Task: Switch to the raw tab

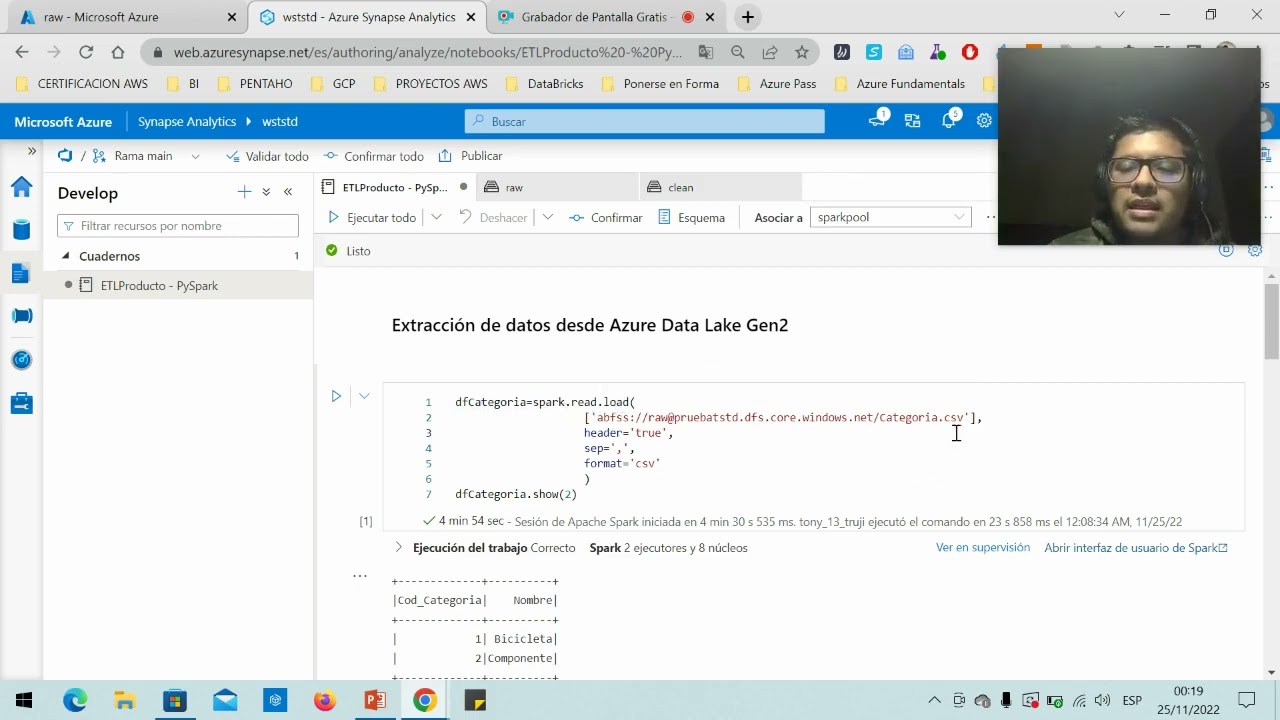Action: click(556, 187)
